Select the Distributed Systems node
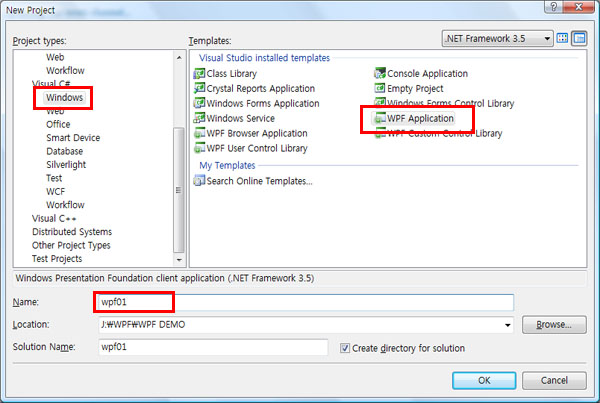600x403 pixels. point(72,232)
